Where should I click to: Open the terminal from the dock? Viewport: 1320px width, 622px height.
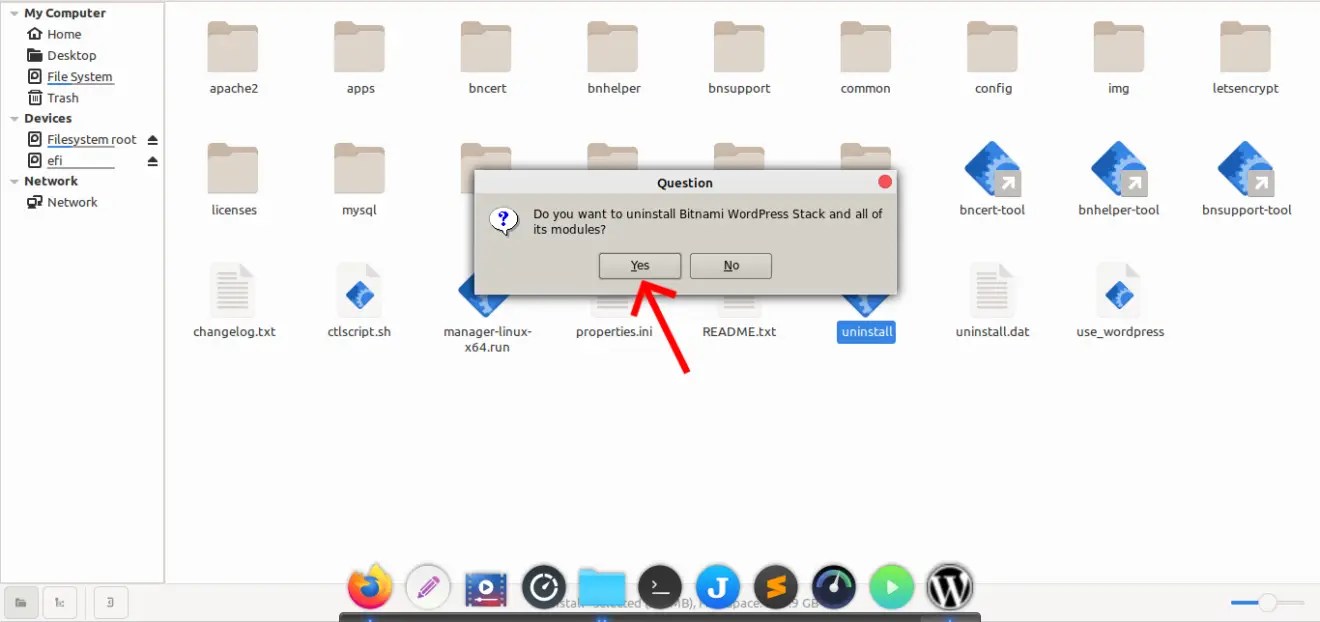tap(659, 587)
